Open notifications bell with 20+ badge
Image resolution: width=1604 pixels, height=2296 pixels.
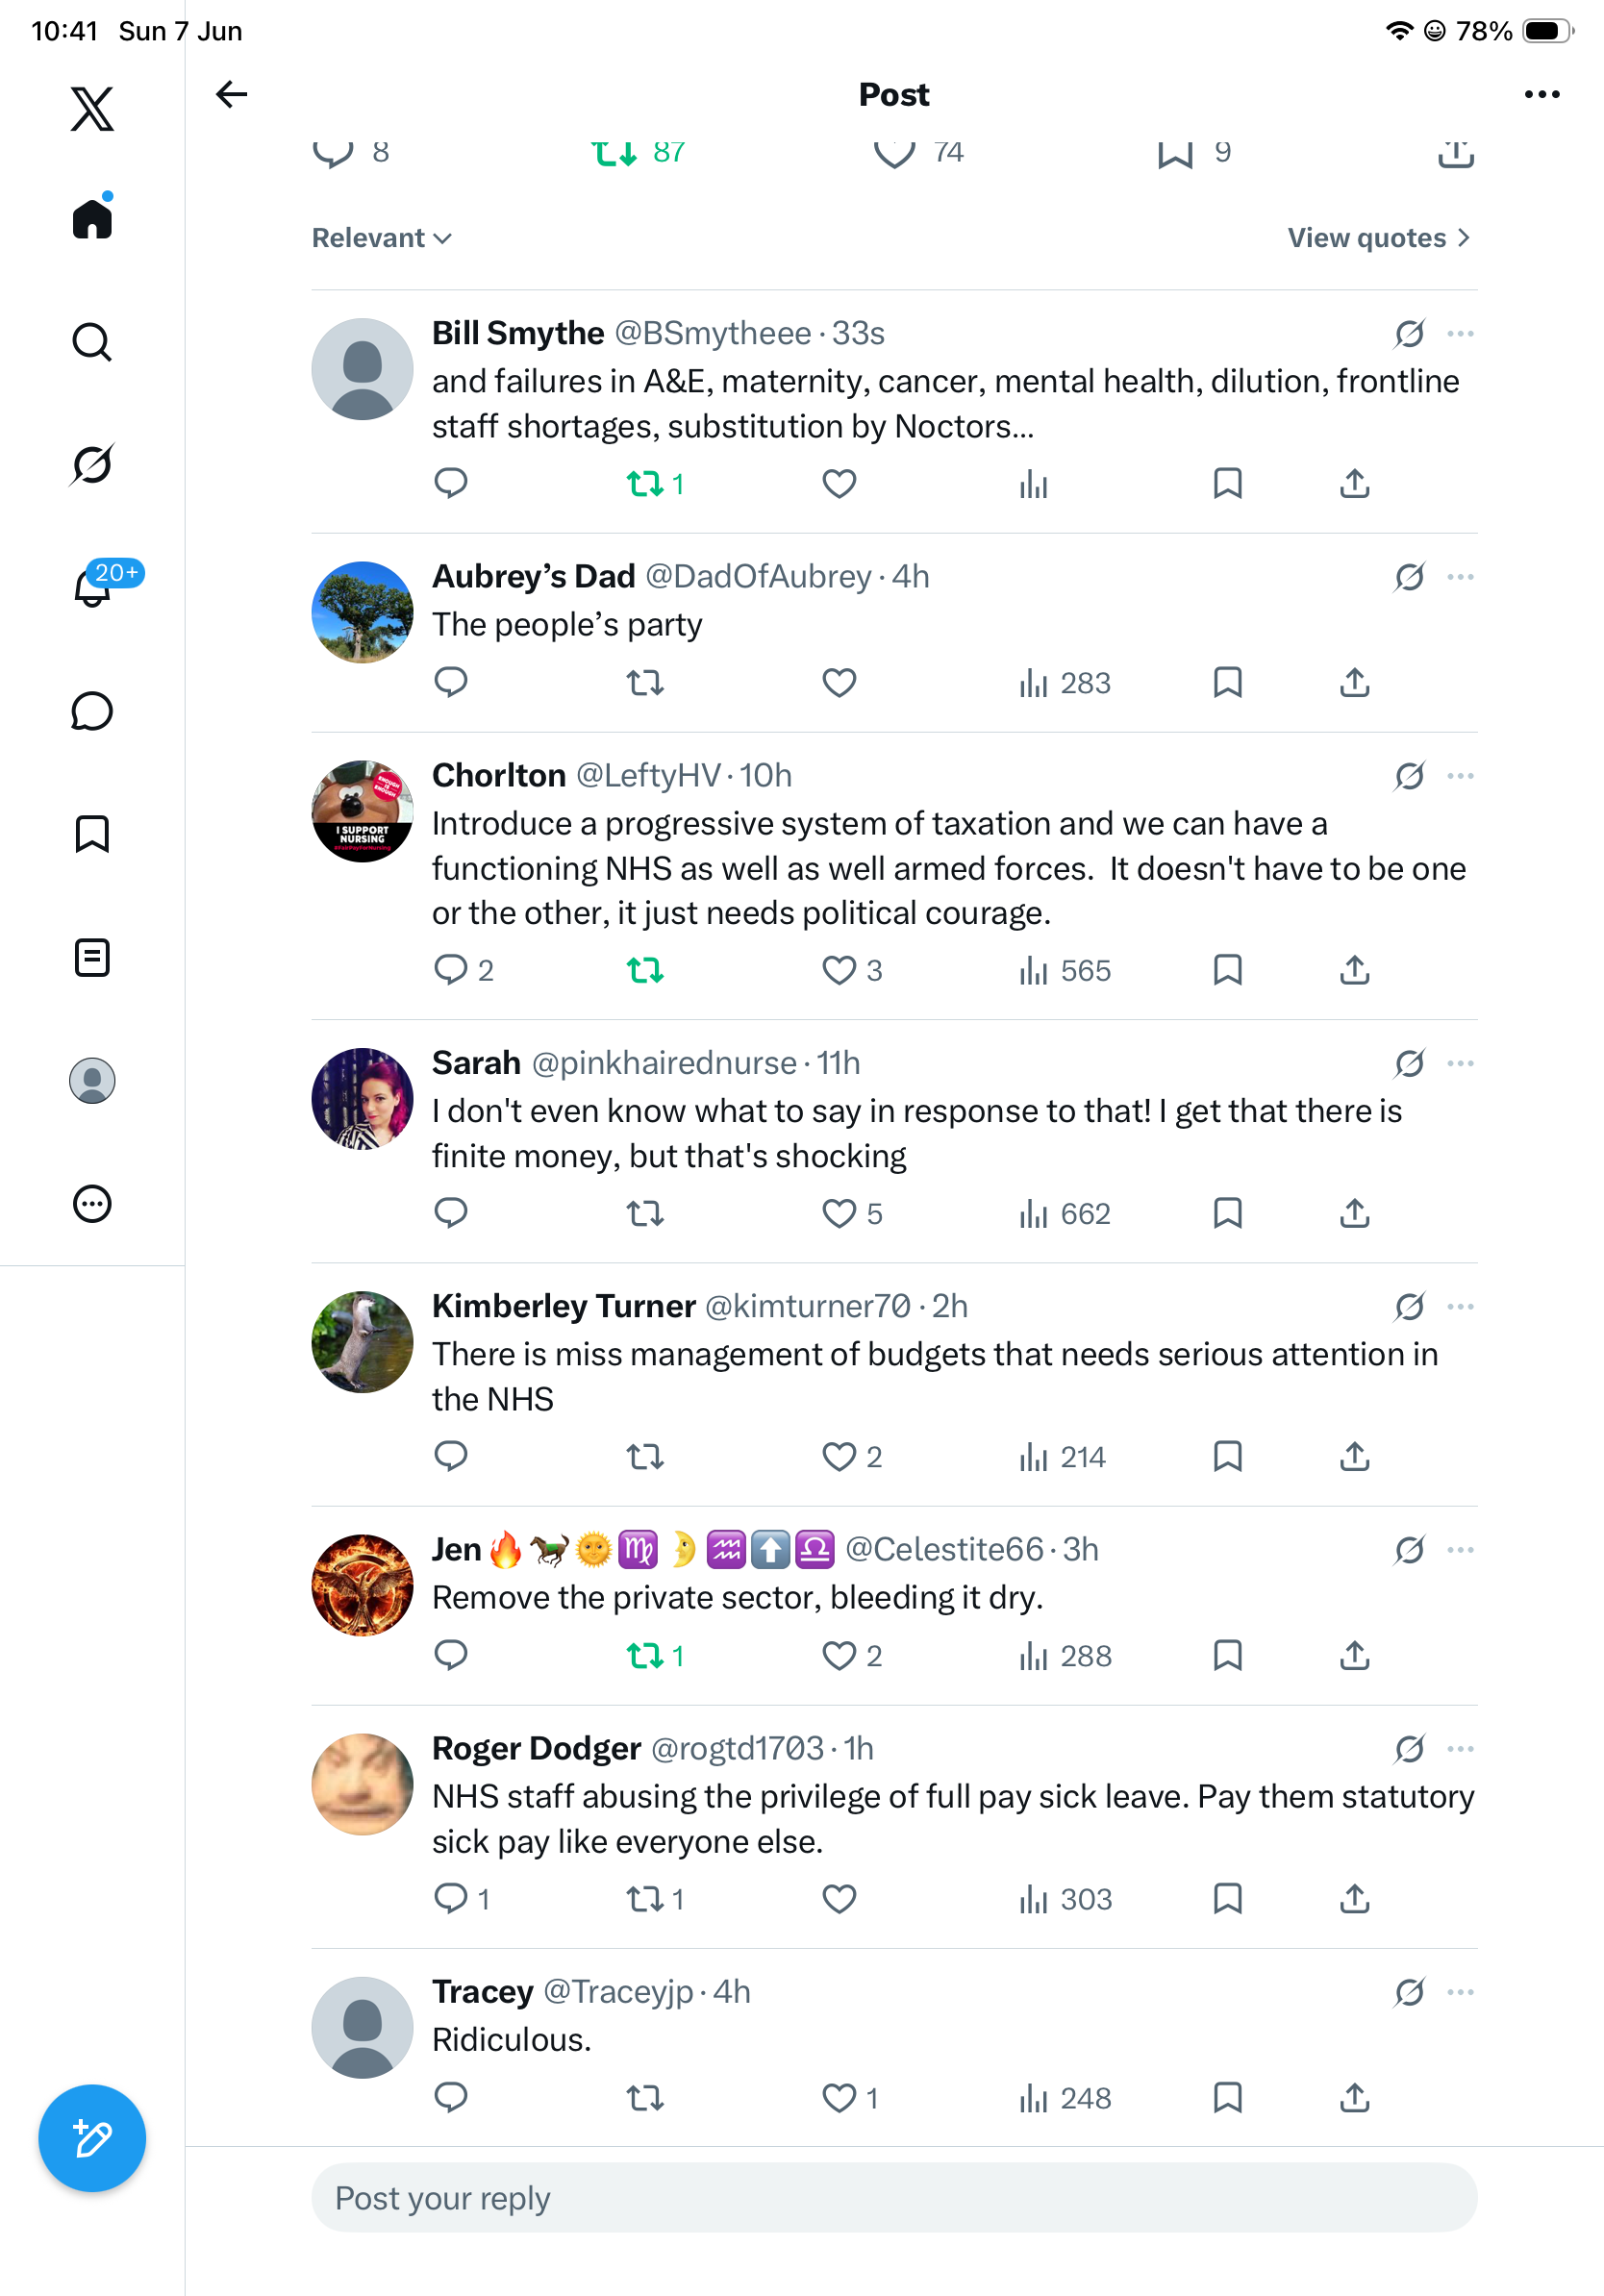coord(94,586)
